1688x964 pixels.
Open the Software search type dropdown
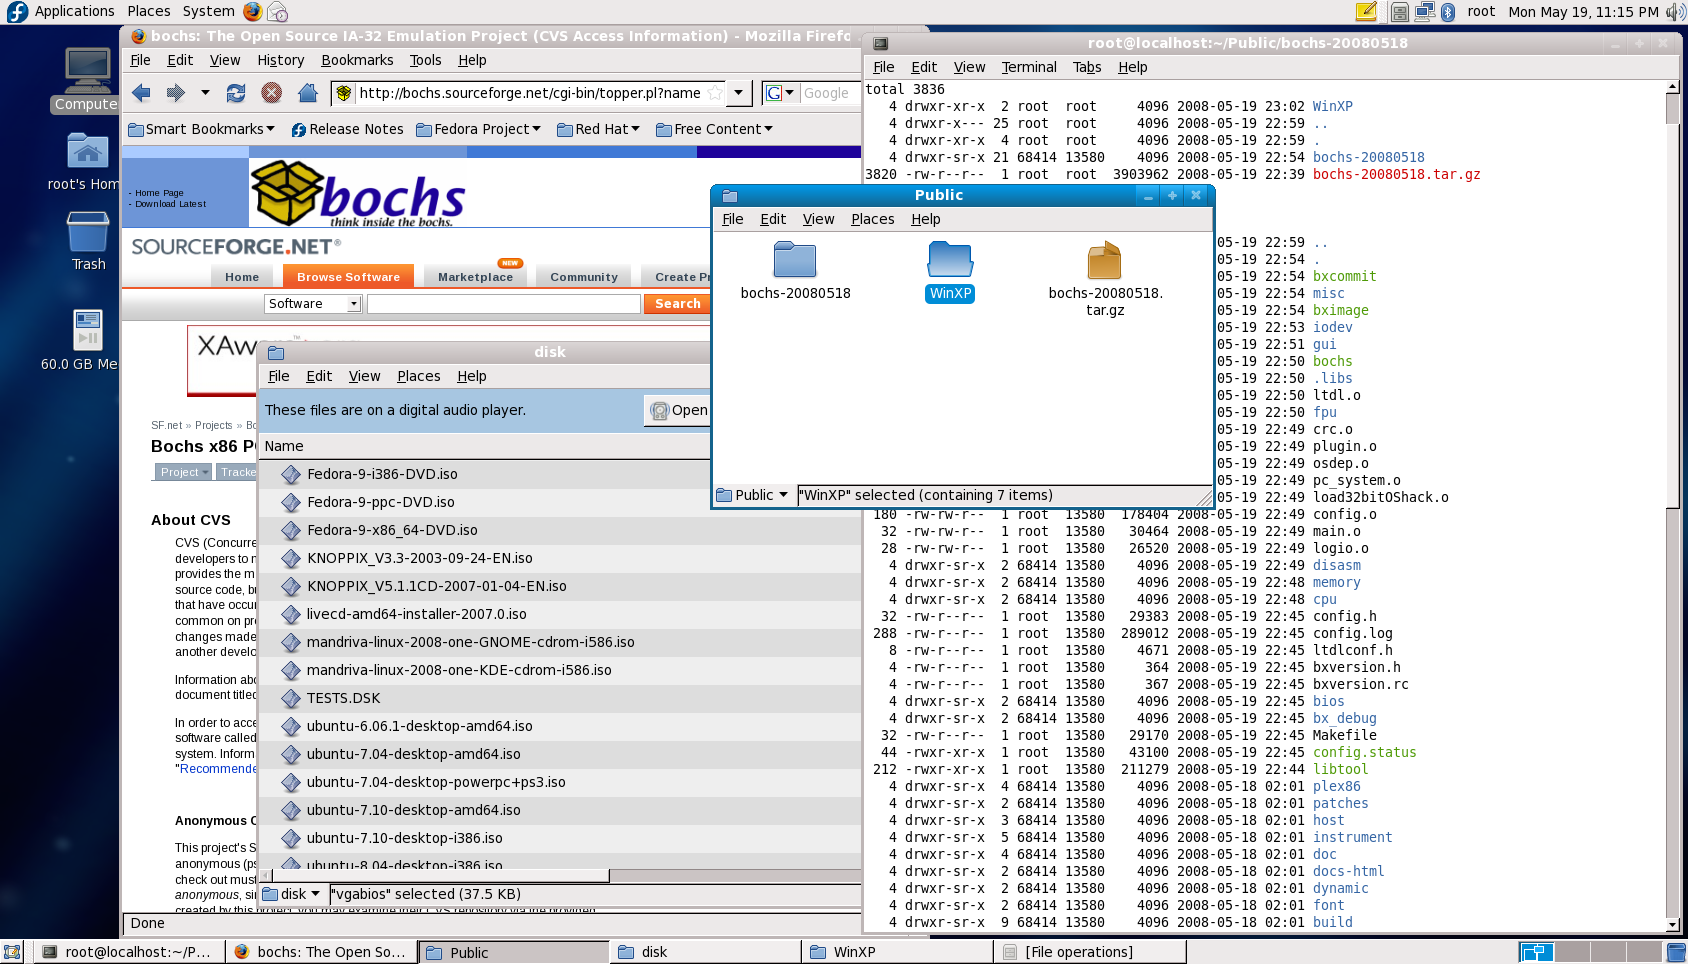tap(312, 304)
